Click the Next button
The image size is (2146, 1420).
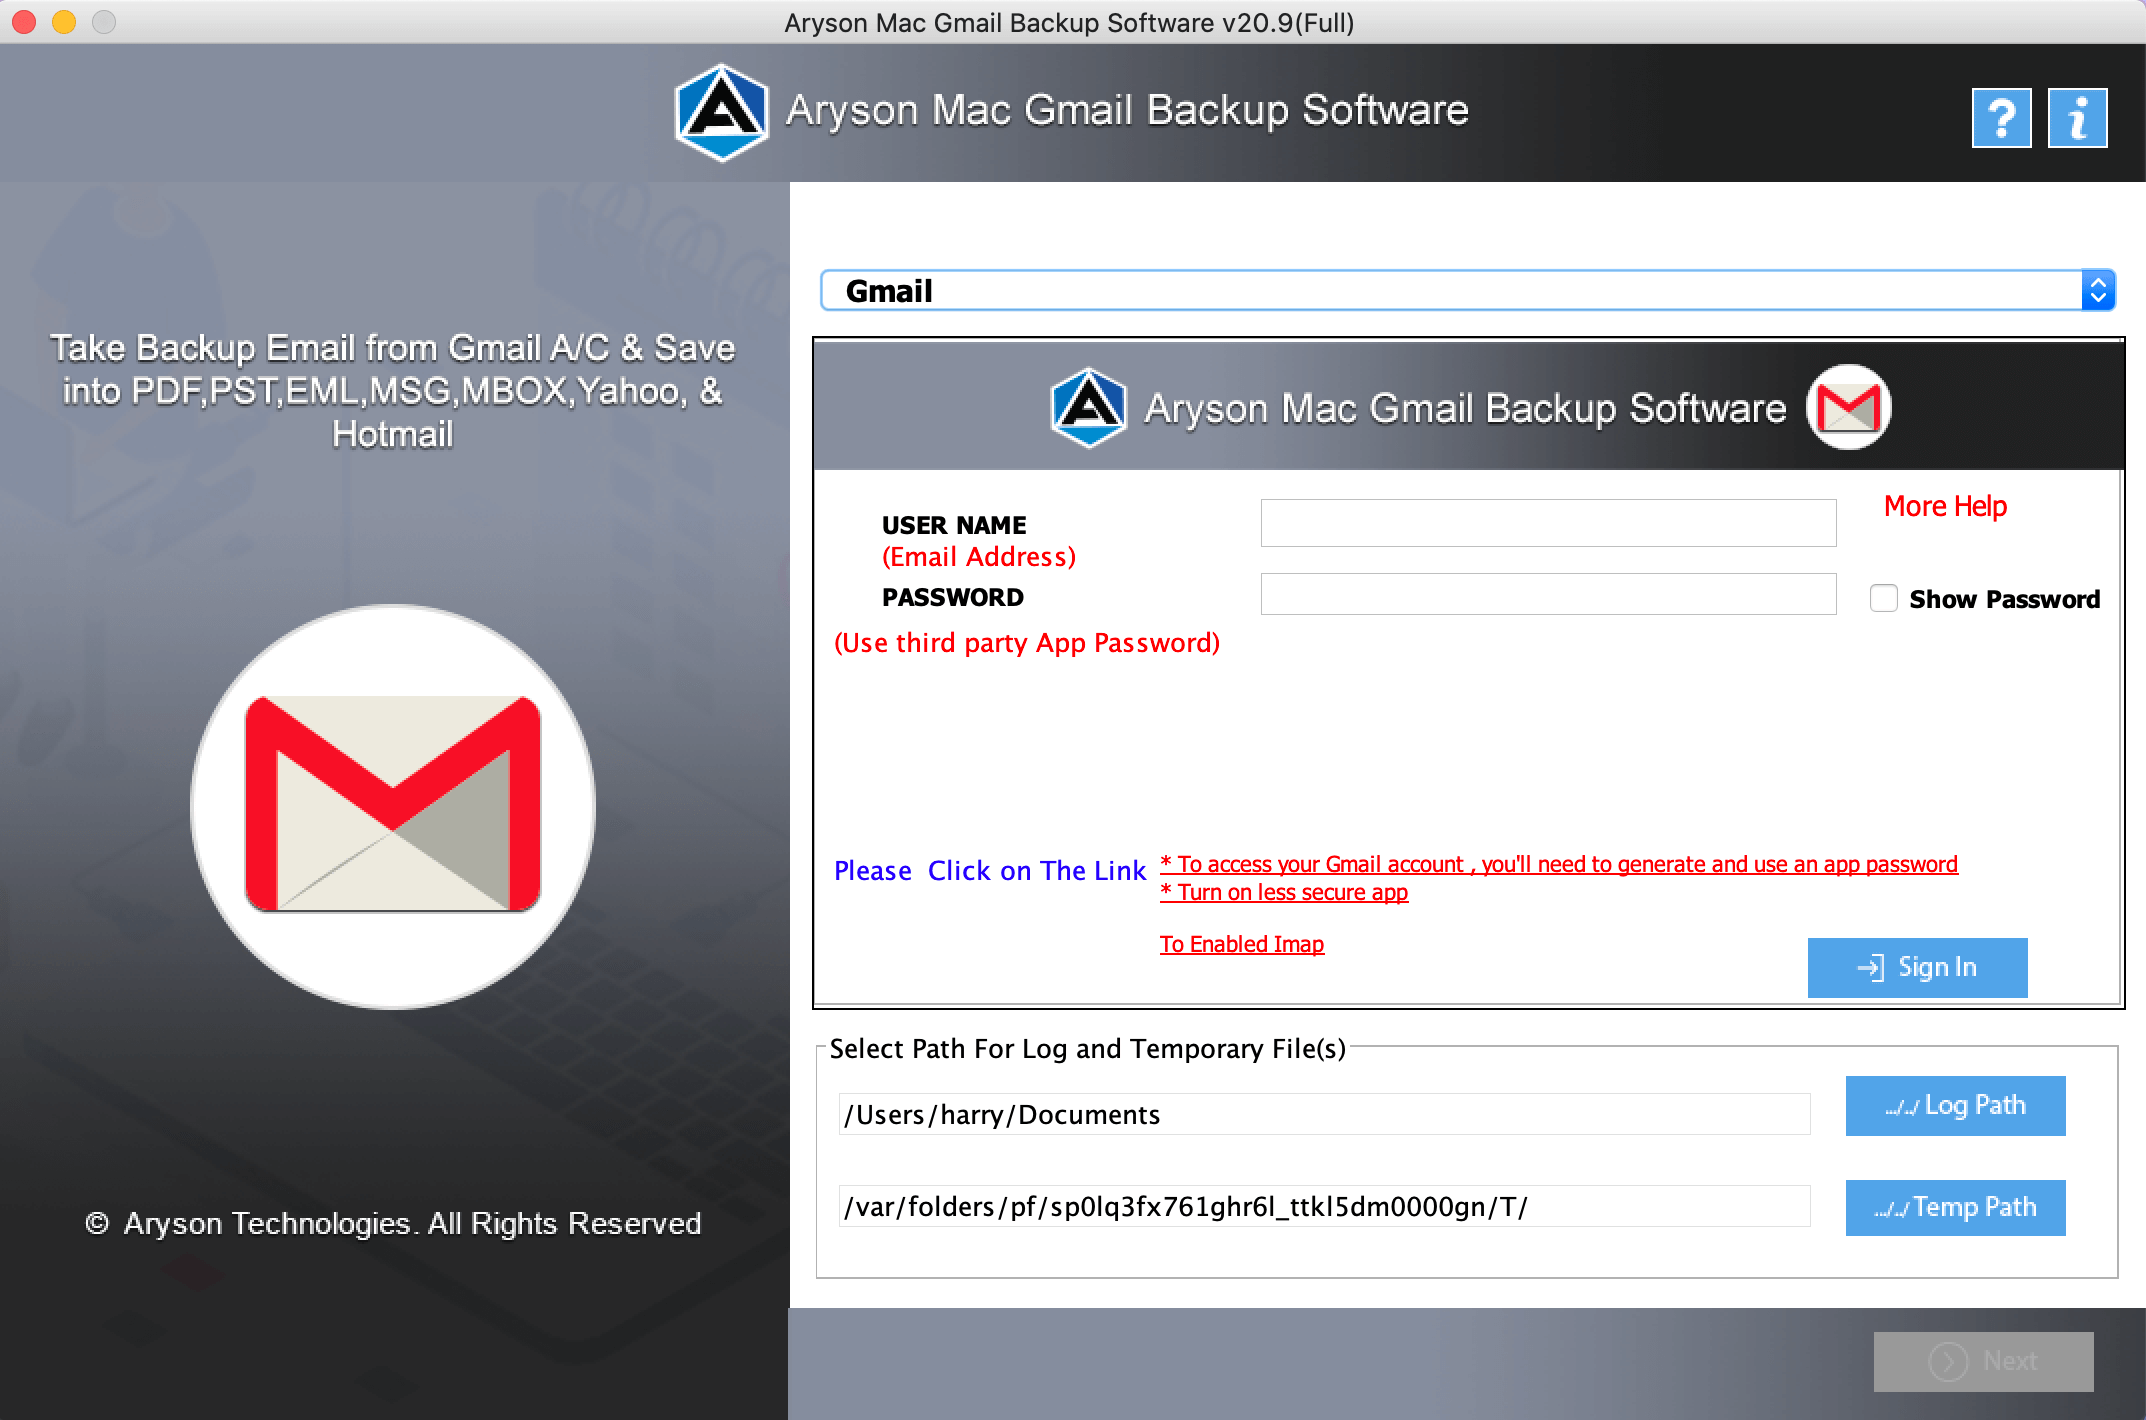pyautogui.click(x=1983, y=1361)
